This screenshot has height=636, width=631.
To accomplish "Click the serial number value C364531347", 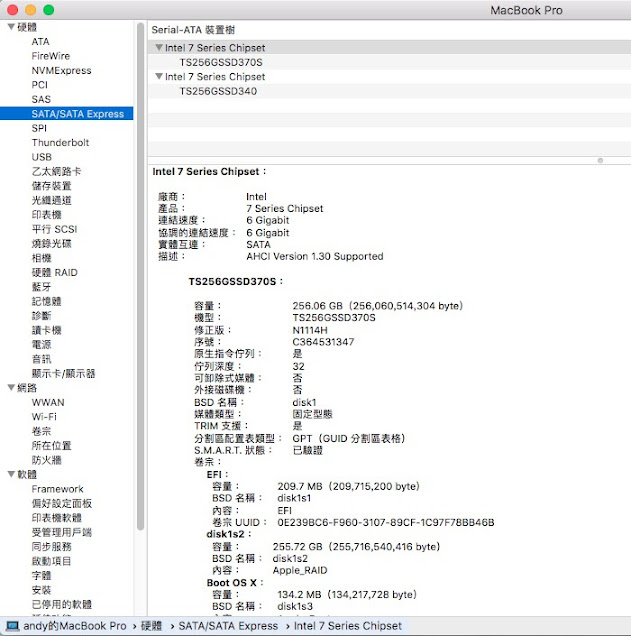I will point(323,342).
